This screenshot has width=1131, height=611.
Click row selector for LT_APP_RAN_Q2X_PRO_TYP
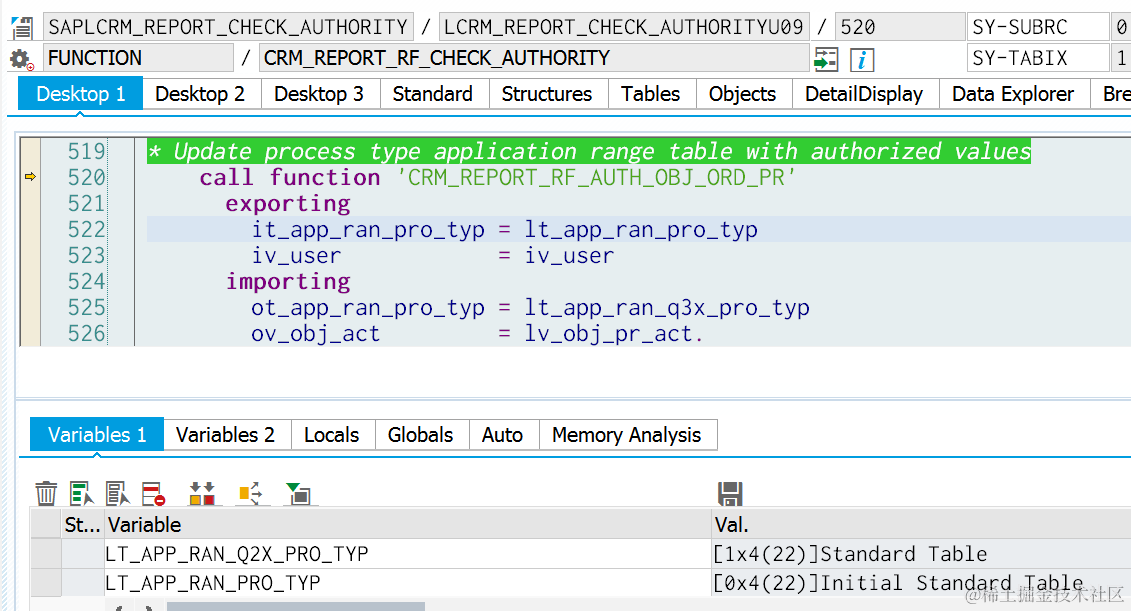click(46, 554)
